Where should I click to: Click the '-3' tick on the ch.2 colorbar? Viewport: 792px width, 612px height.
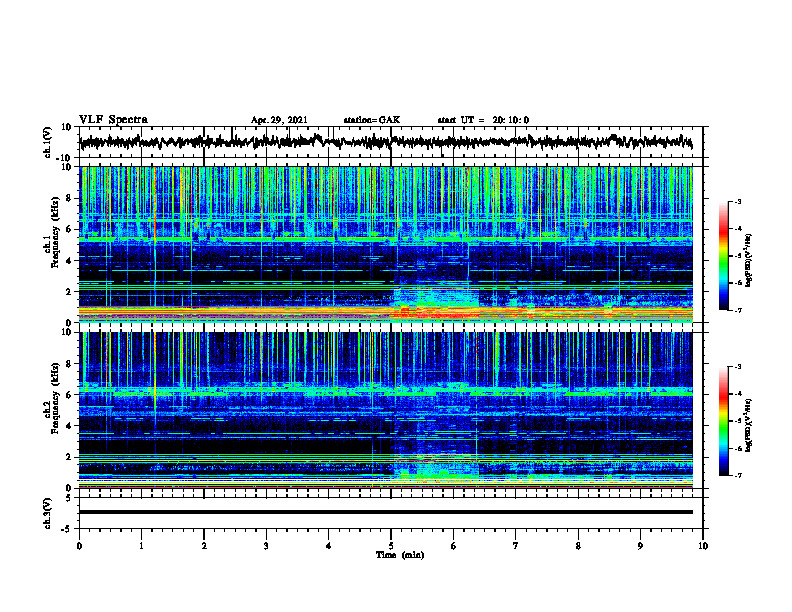tap(738, 367)
